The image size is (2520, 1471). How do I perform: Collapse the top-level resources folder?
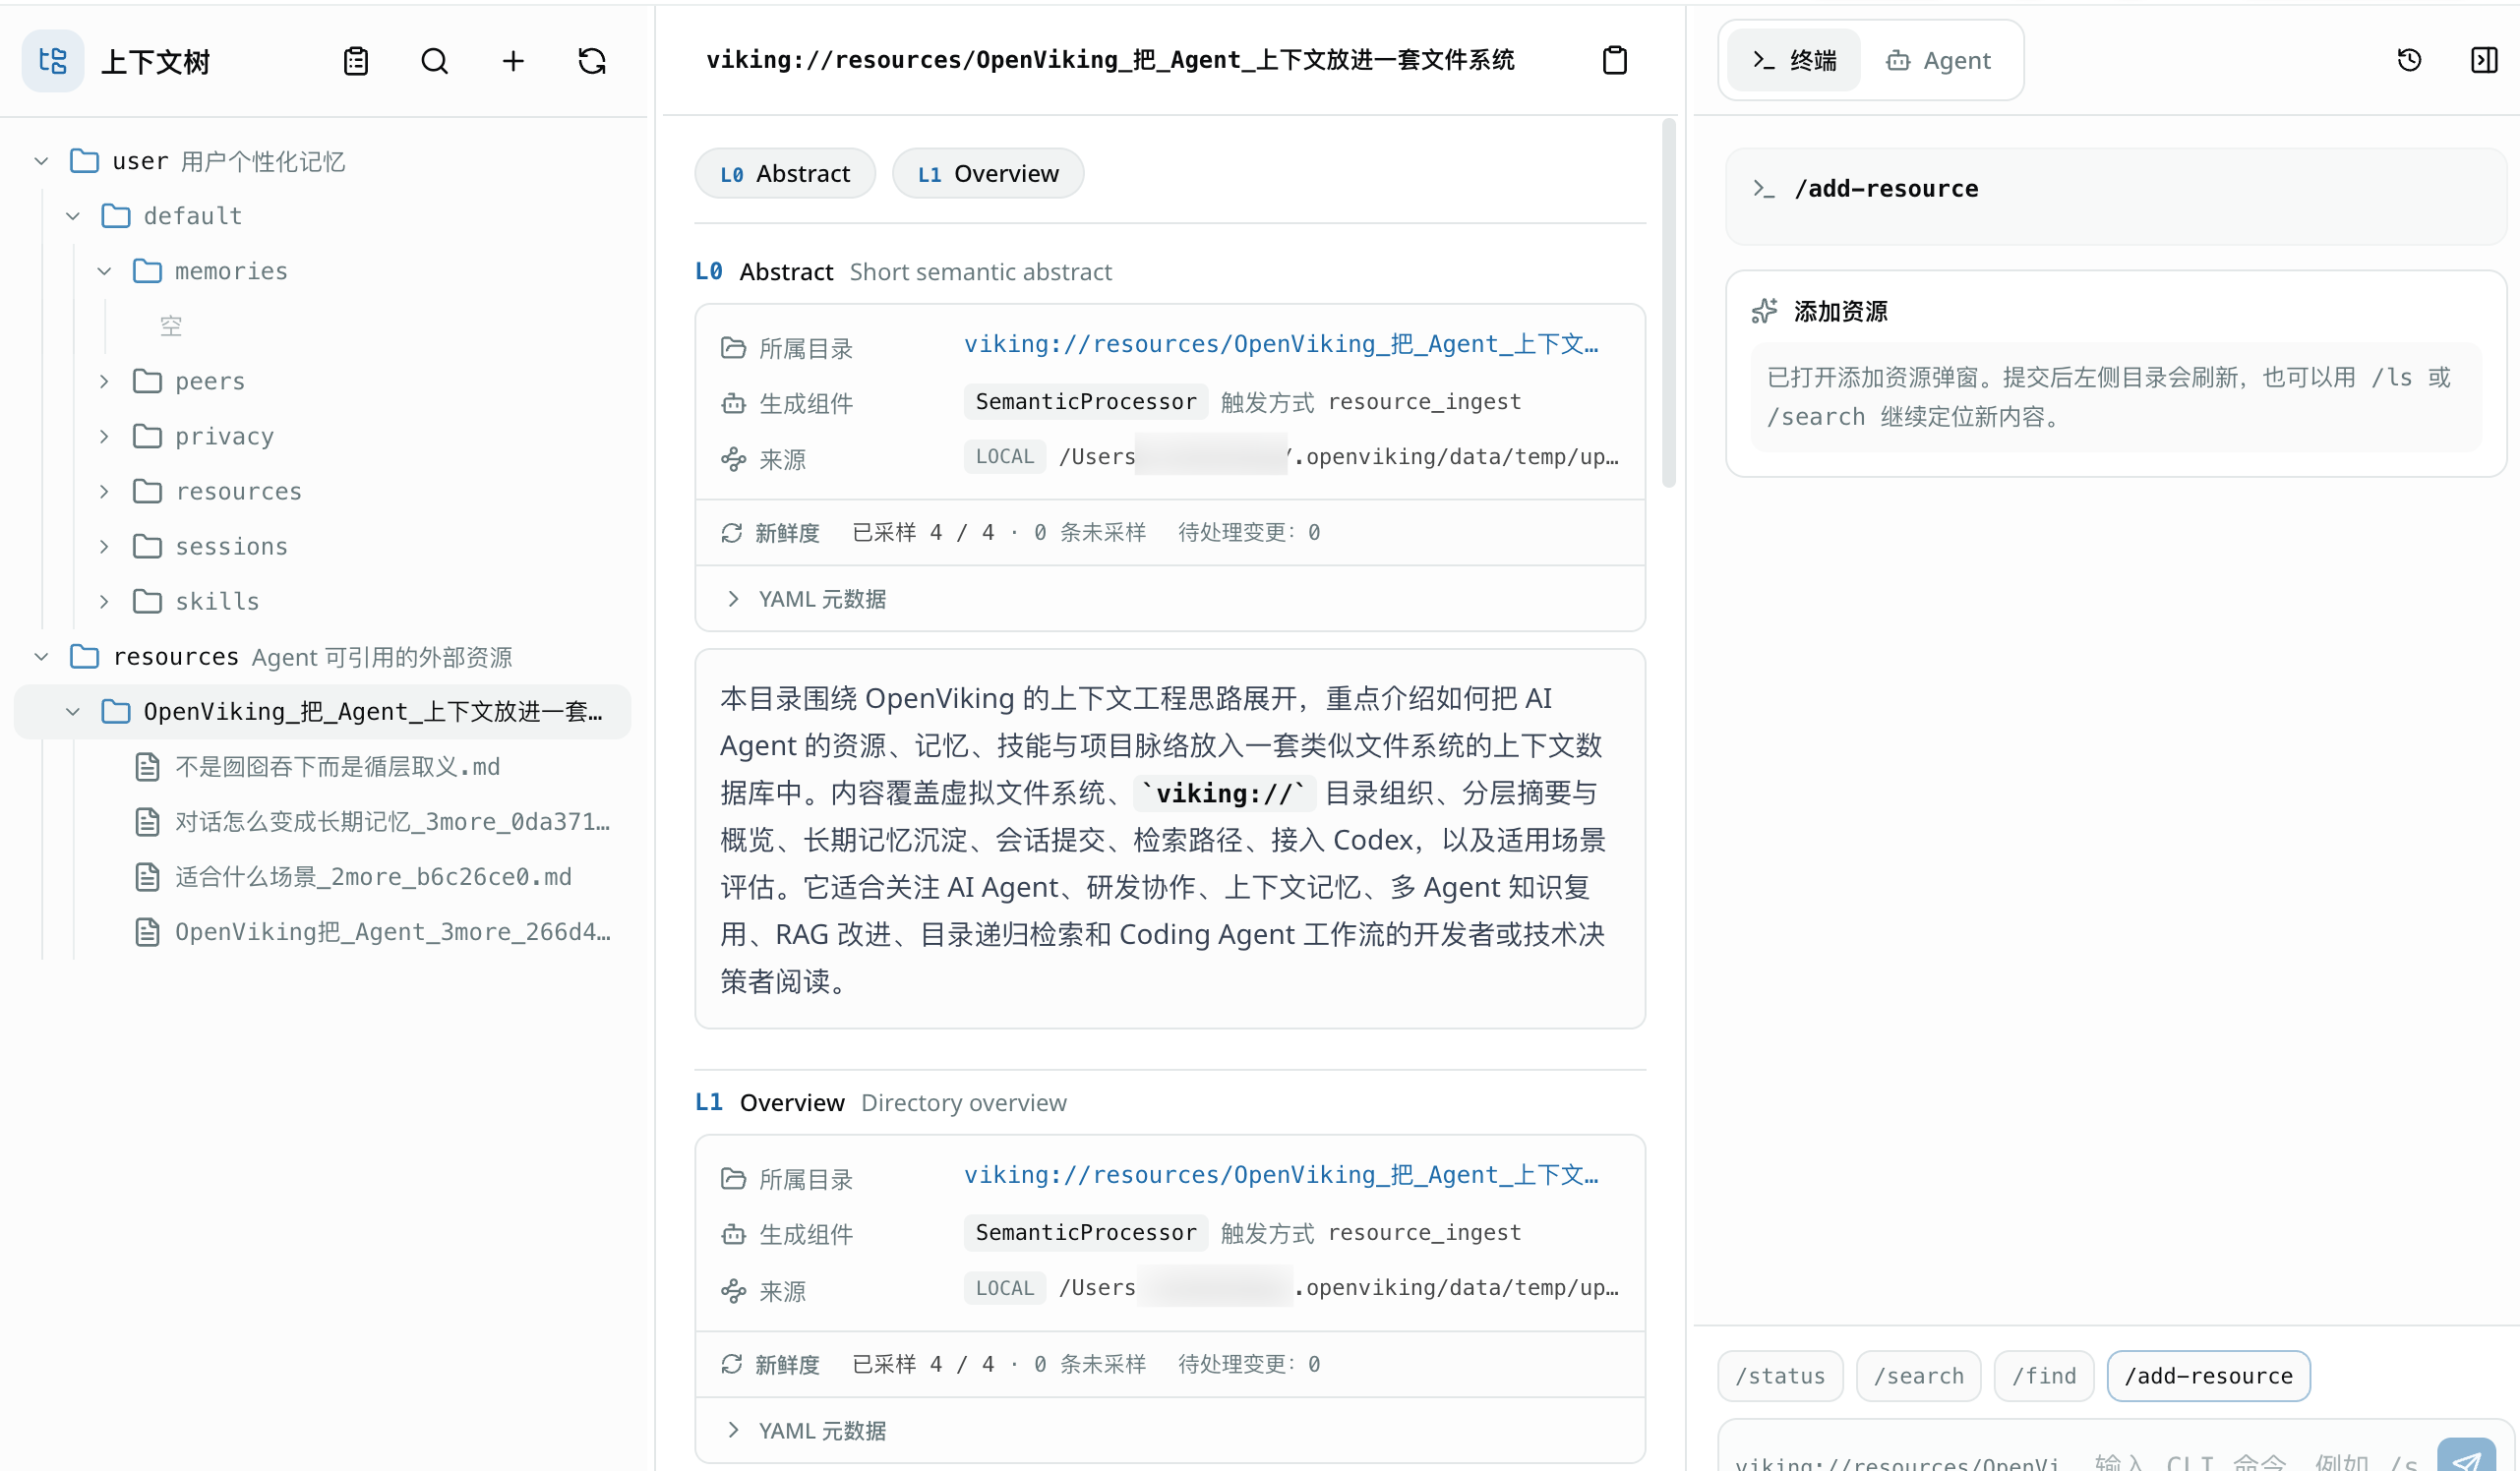tap(41, 657)
